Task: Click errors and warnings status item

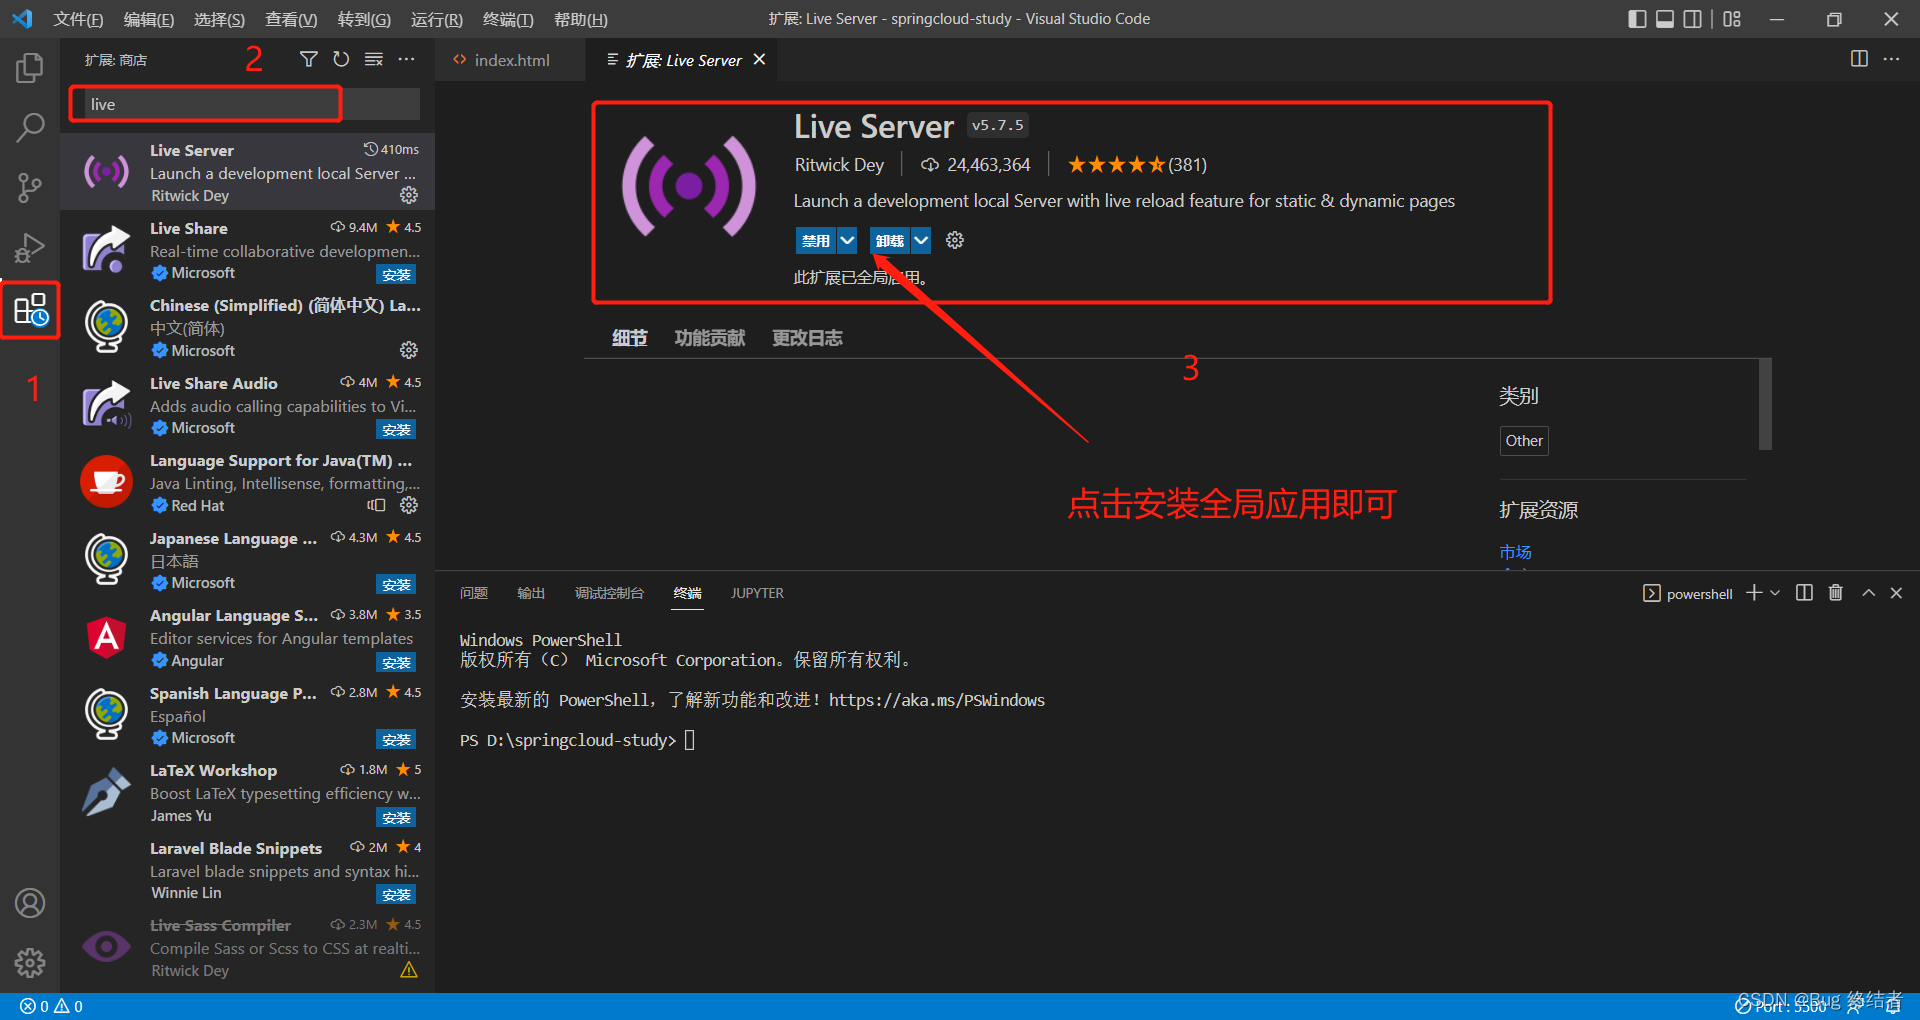Action: 51,1006
